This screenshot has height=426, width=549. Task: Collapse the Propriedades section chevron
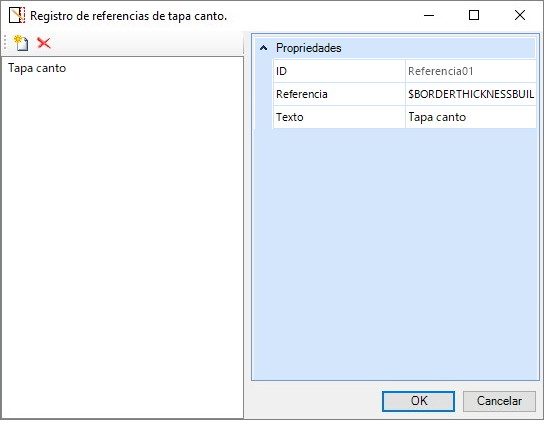264,48
